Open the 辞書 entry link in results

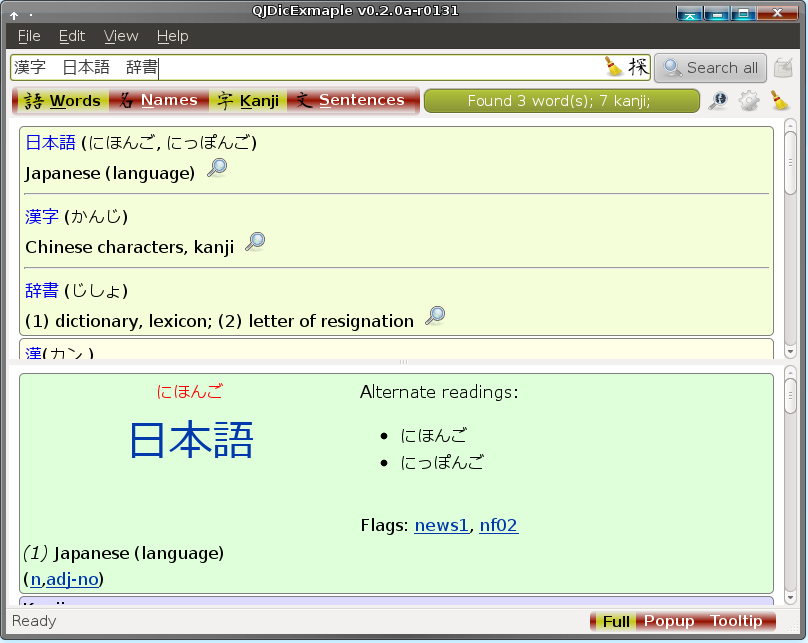(42, 291)
